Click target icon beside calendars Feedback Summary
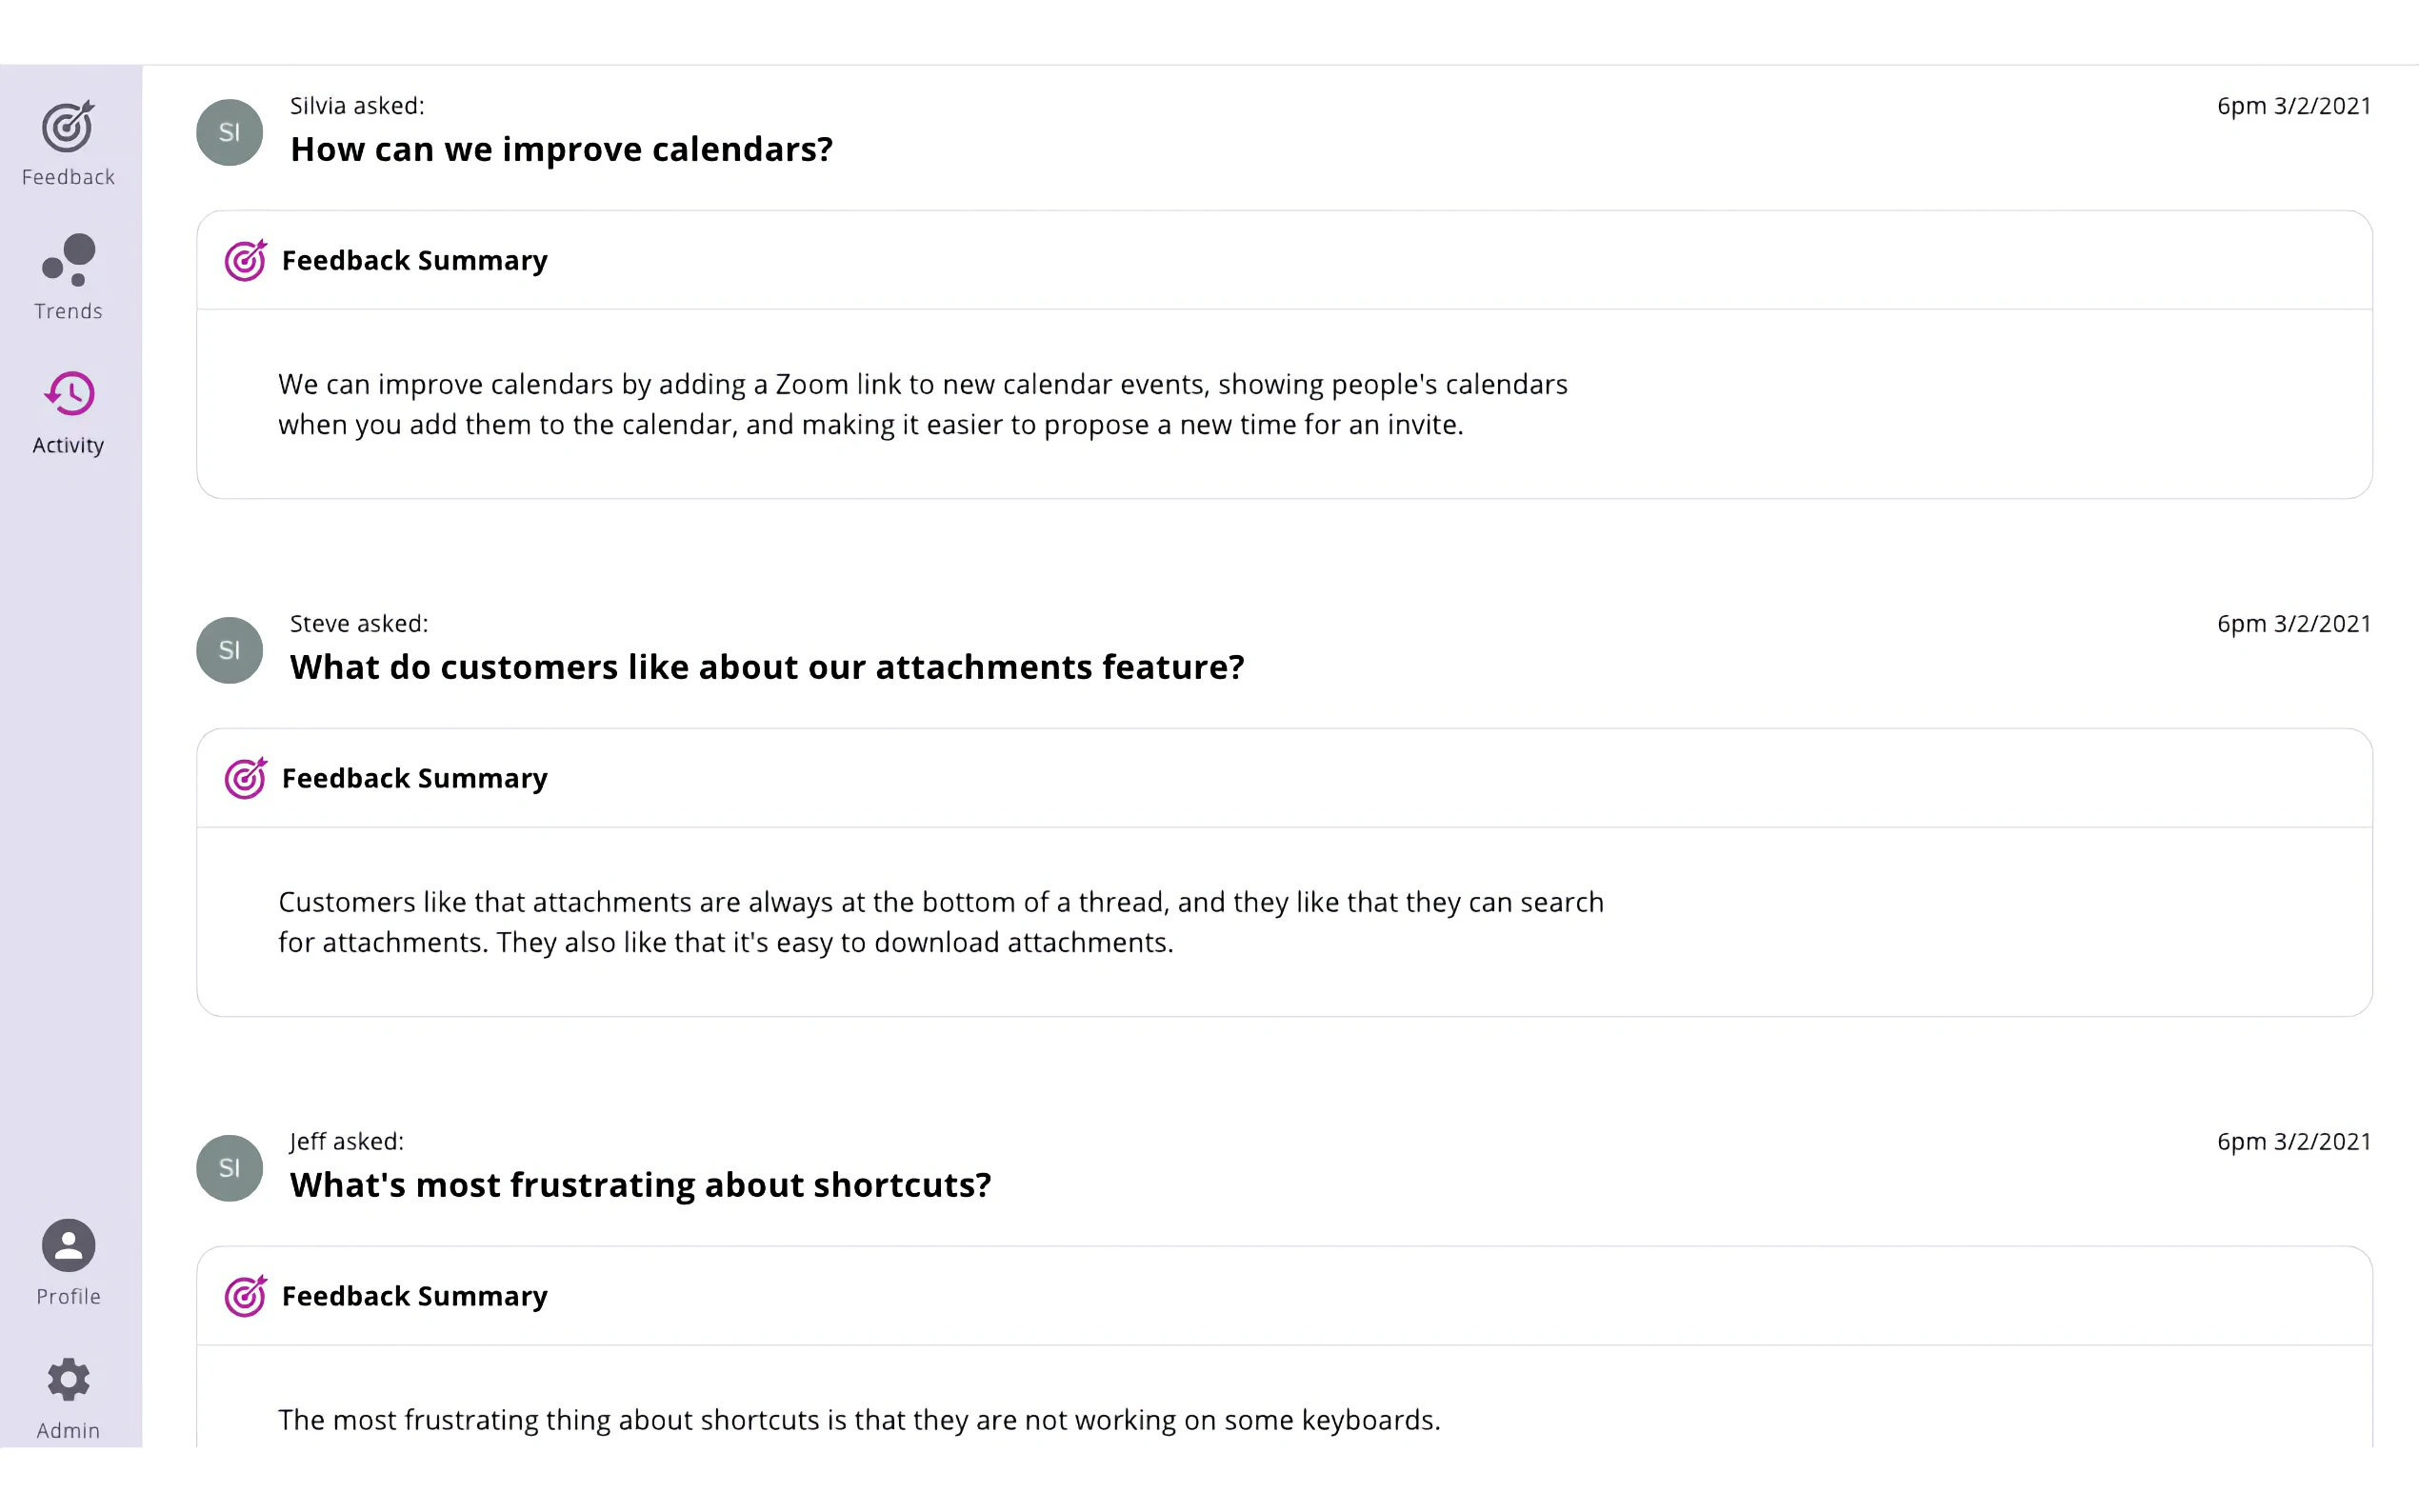 (x=245, y=261)
